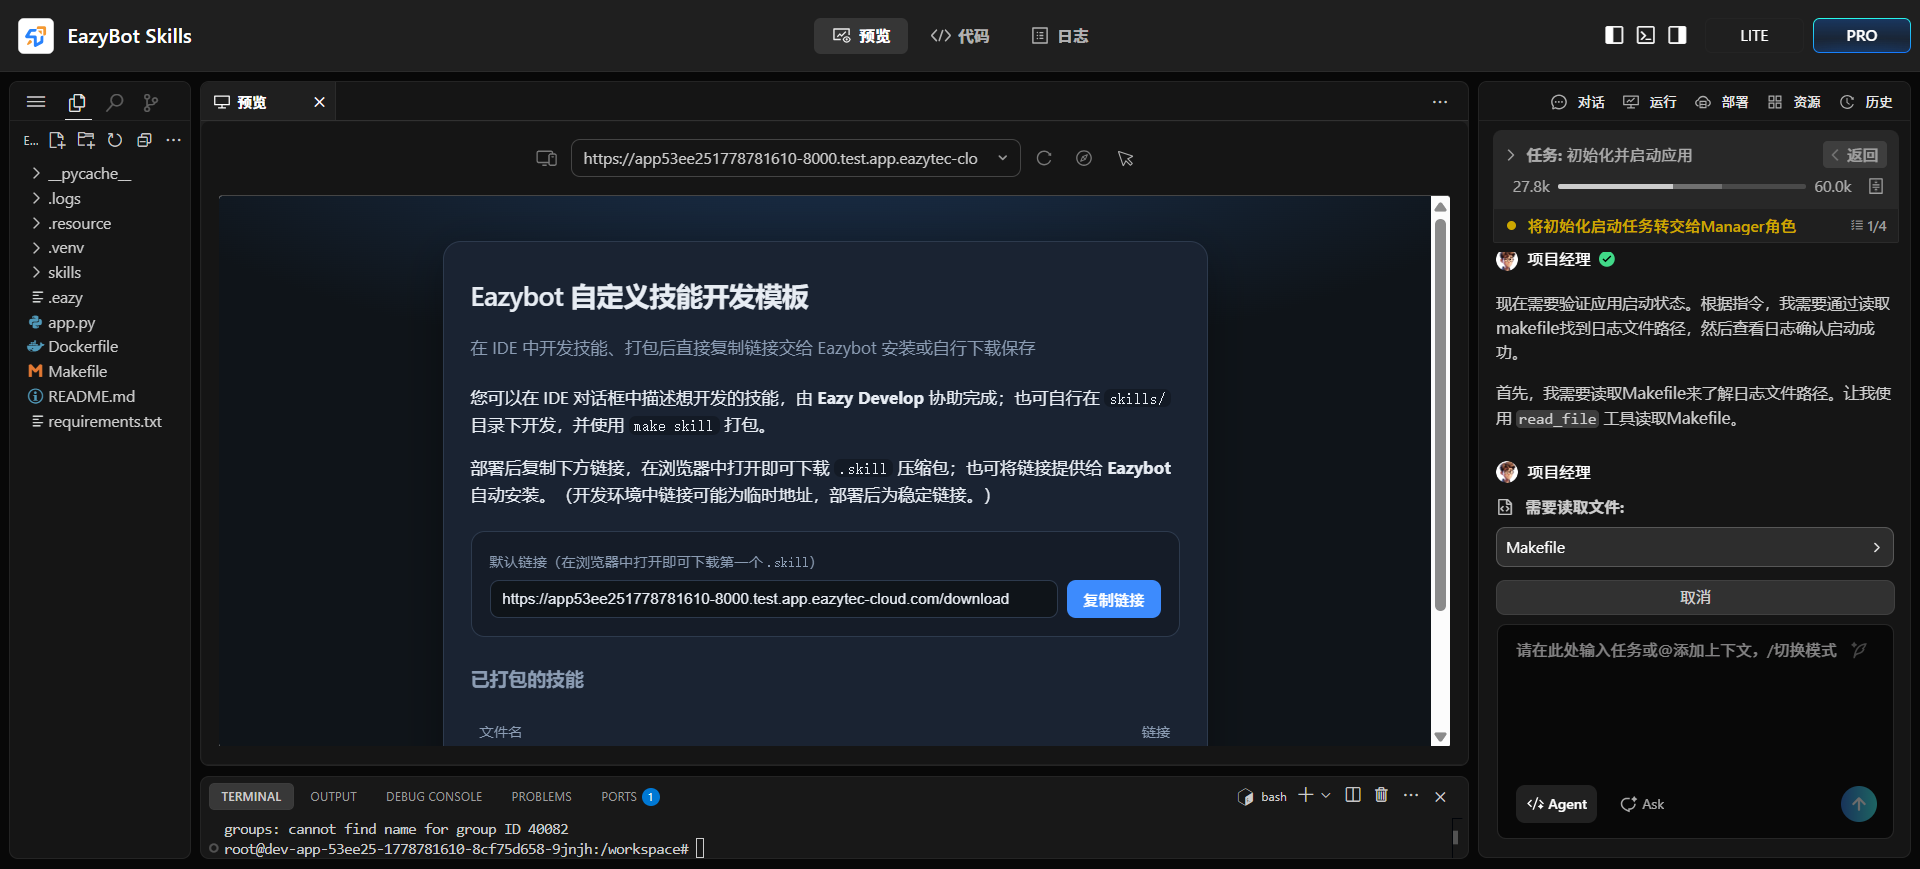Switch to the 日志 top tab
The height and width of the screenshot is (869, 1920).
click(1060, 36)
